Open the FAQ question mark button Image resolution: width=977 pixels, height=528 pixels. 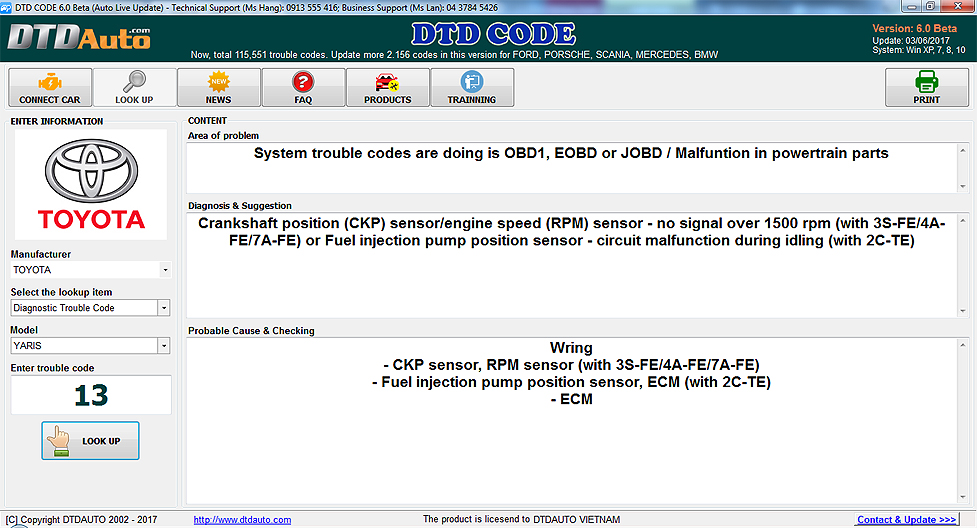[x=303, y=88]
